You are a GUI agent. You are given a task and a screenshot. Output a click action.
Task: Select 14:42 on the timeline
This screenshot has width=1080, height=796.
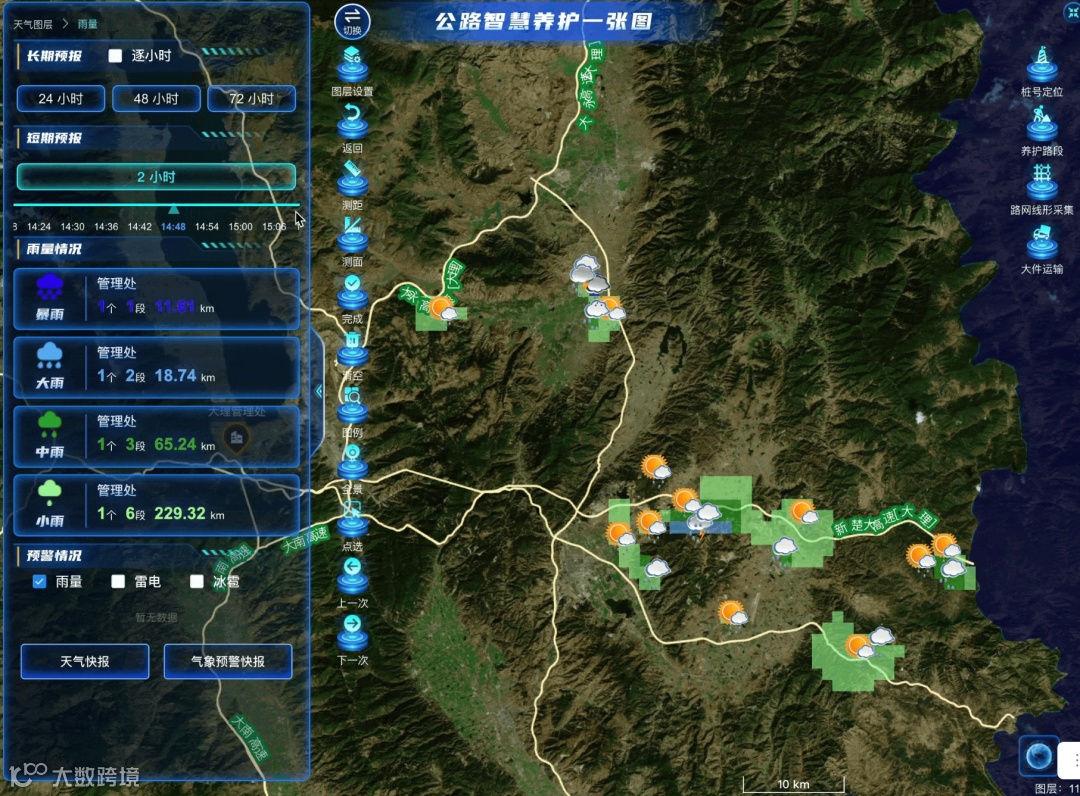[x=140, y=227]
